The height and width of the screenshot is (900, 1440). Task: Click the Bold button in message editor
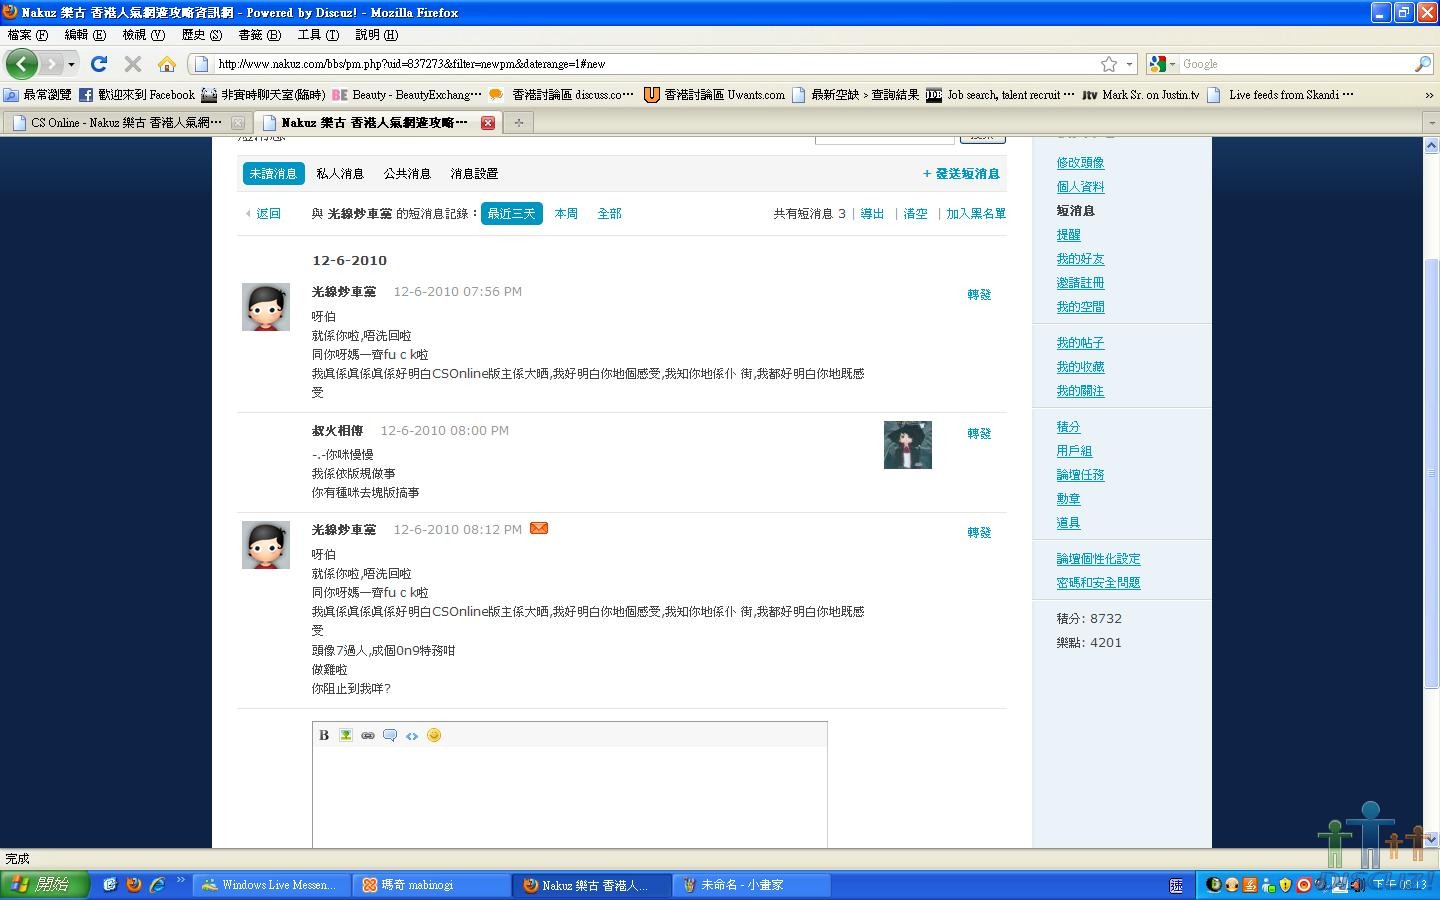tap(324, 735)
